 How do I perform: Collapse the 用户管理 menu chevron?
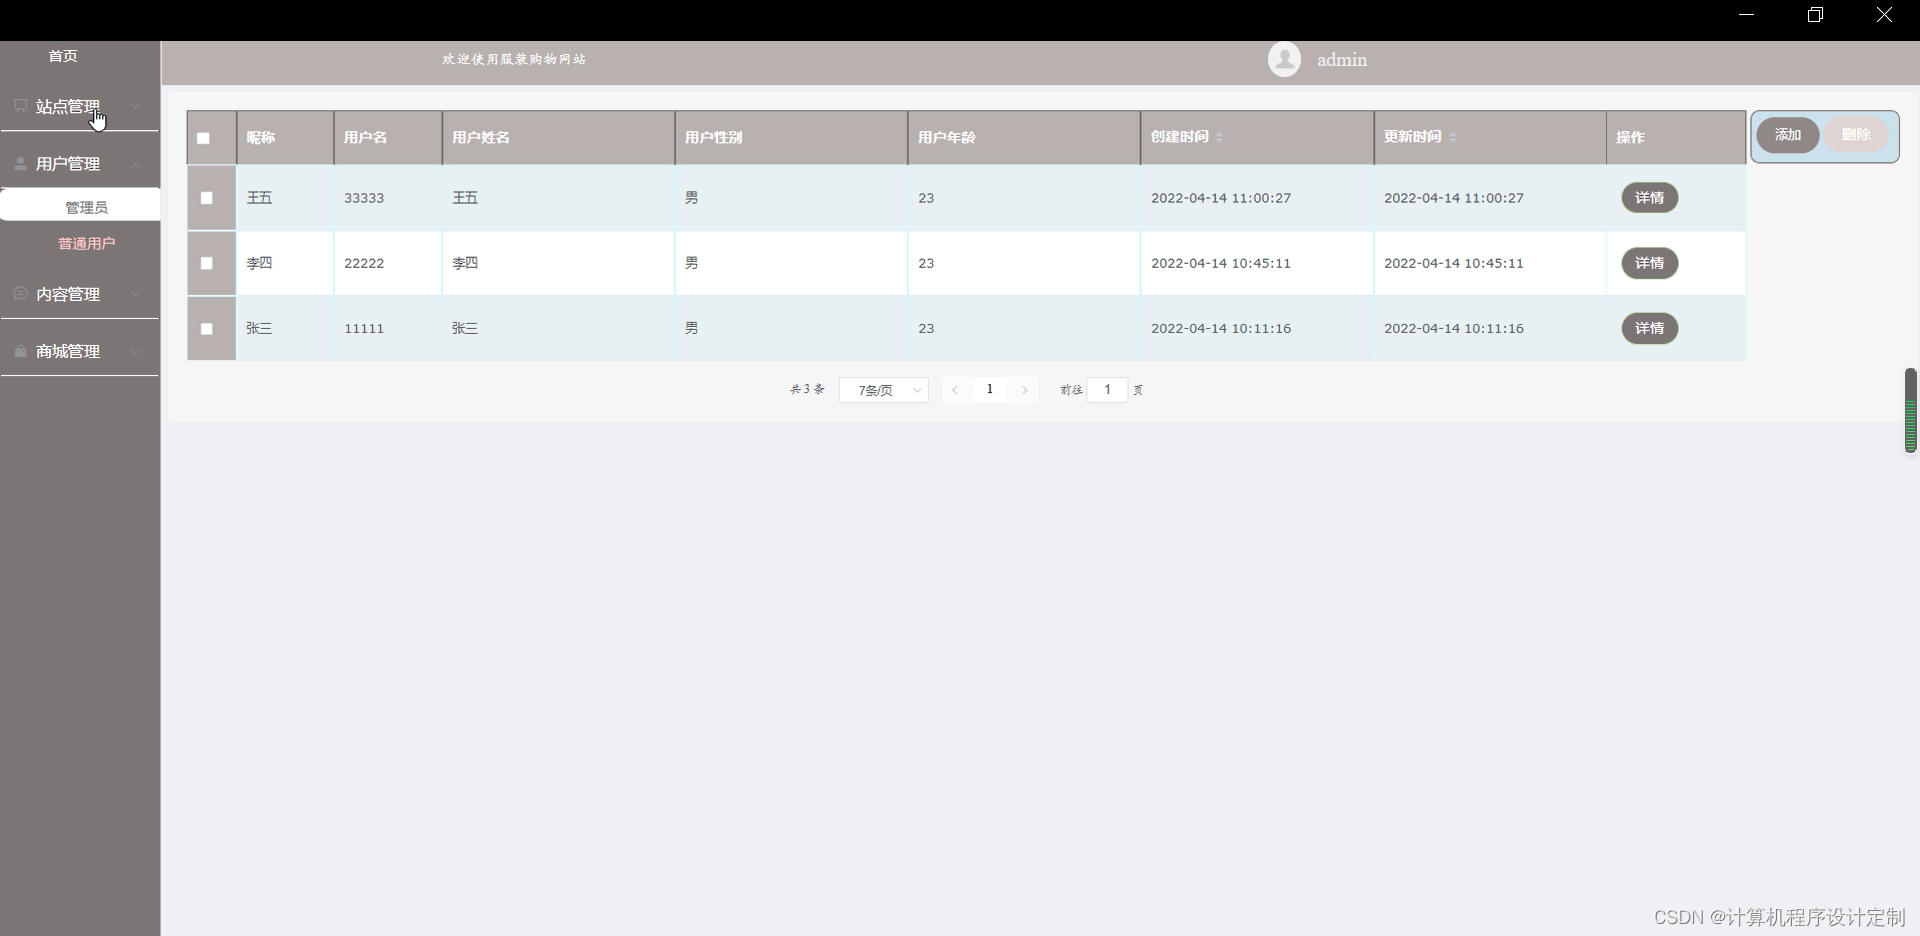136,164
